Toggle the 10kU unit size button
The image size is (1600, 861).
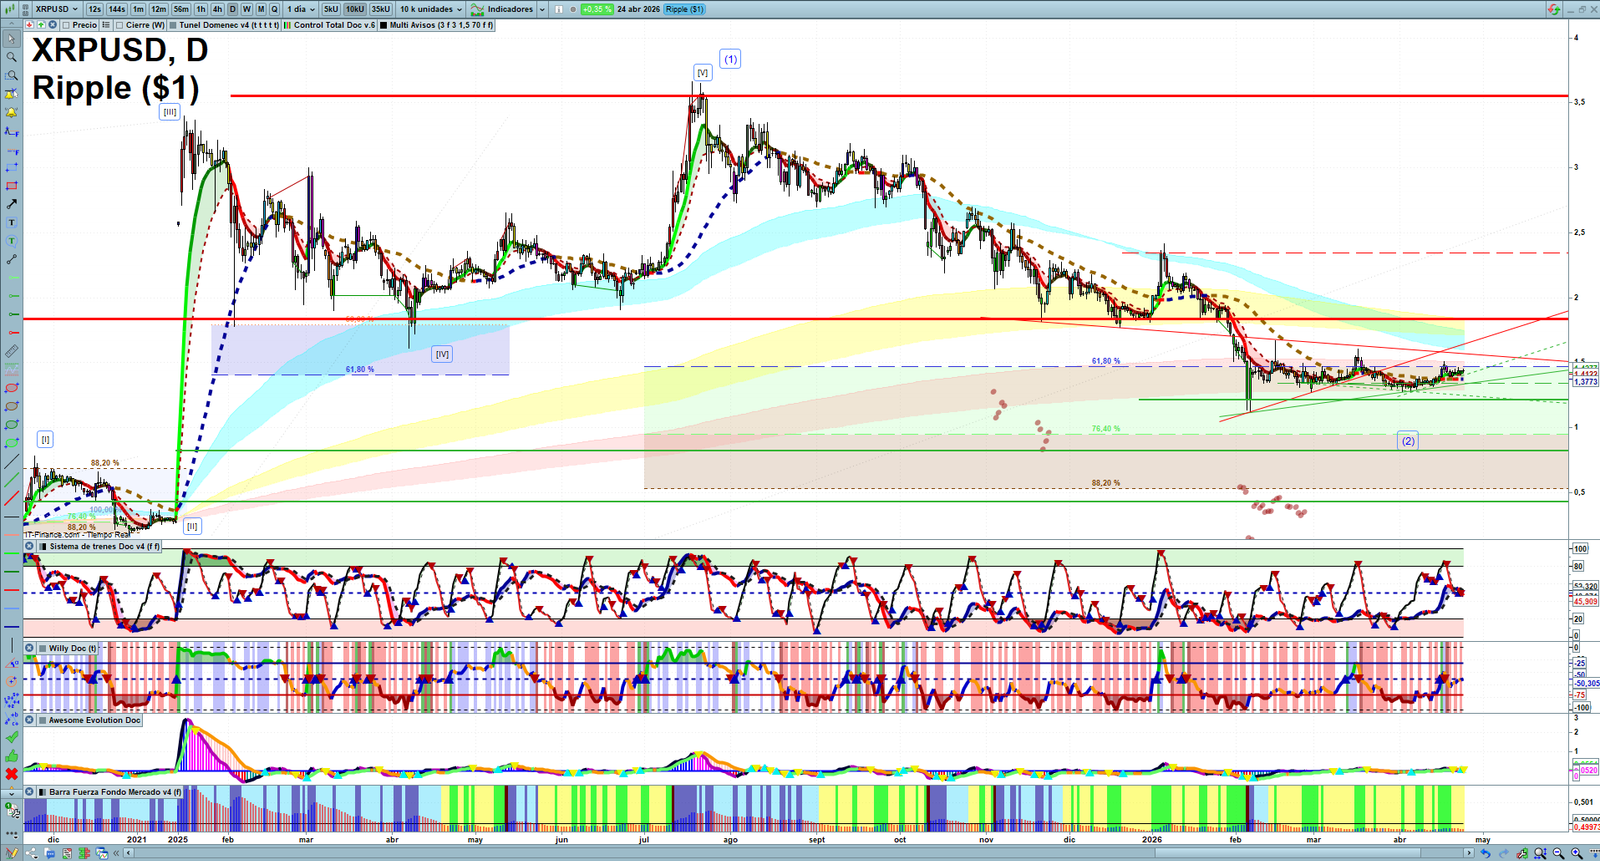pyautogui.click(x=355, y=9)
